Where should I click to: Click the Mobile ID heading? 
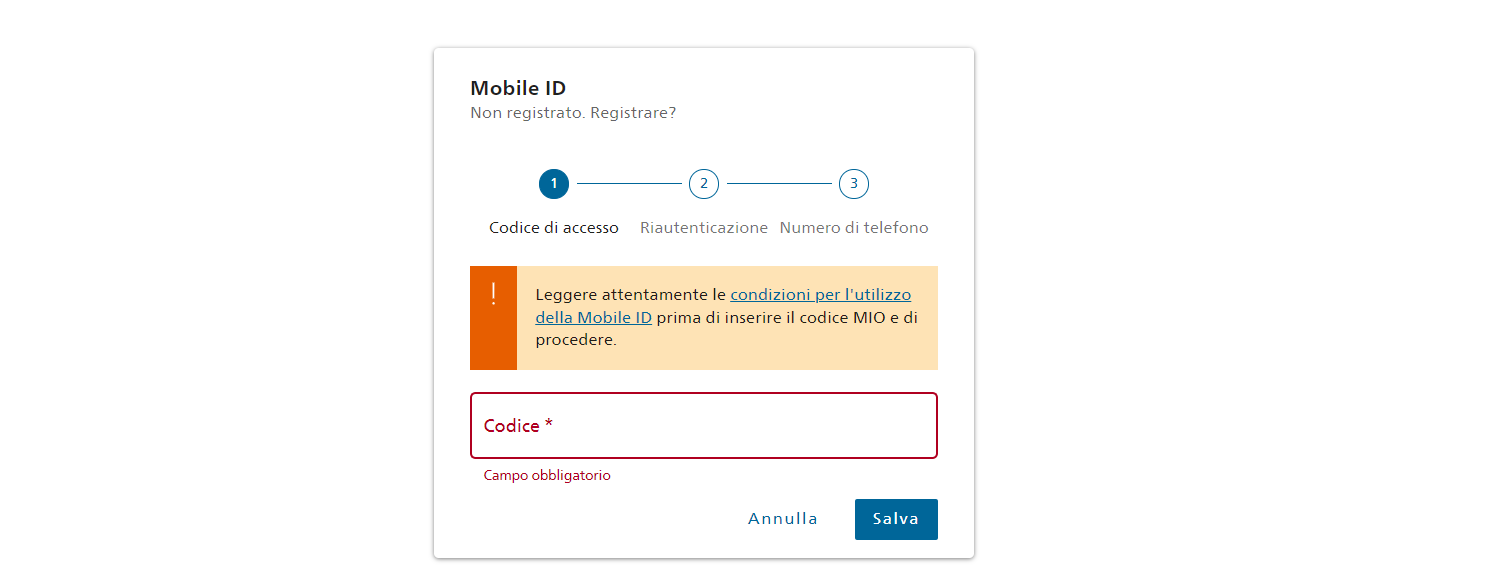tap(518, 88)
